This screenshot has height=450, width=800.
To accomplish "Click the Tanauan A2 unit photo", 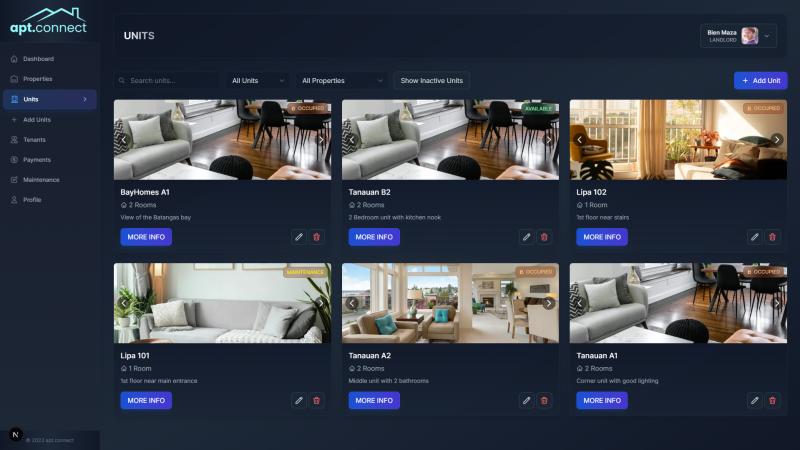I will point(451,303).
